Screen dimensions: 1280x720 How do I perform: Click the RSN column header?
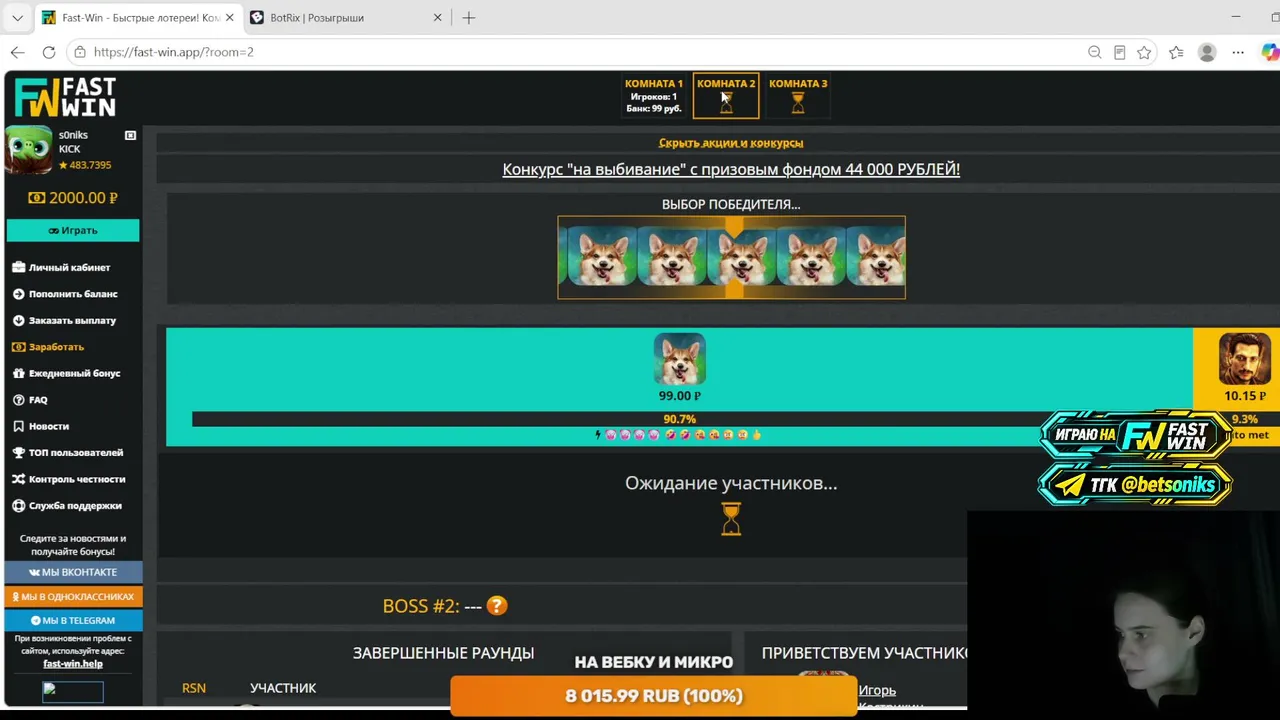(194, 688)
